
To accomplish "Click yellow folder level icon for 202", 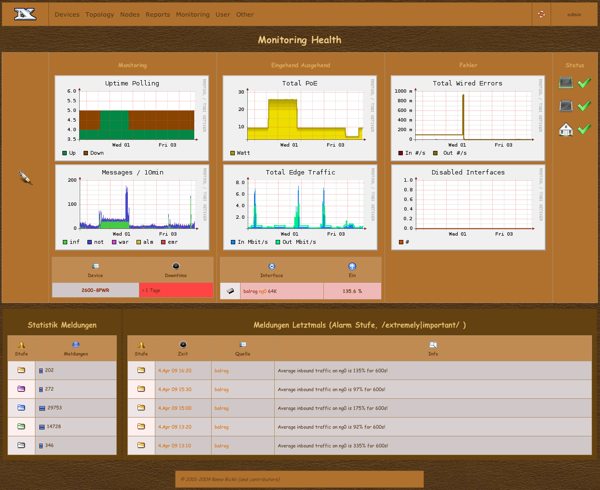I will [x=21, y=370].
